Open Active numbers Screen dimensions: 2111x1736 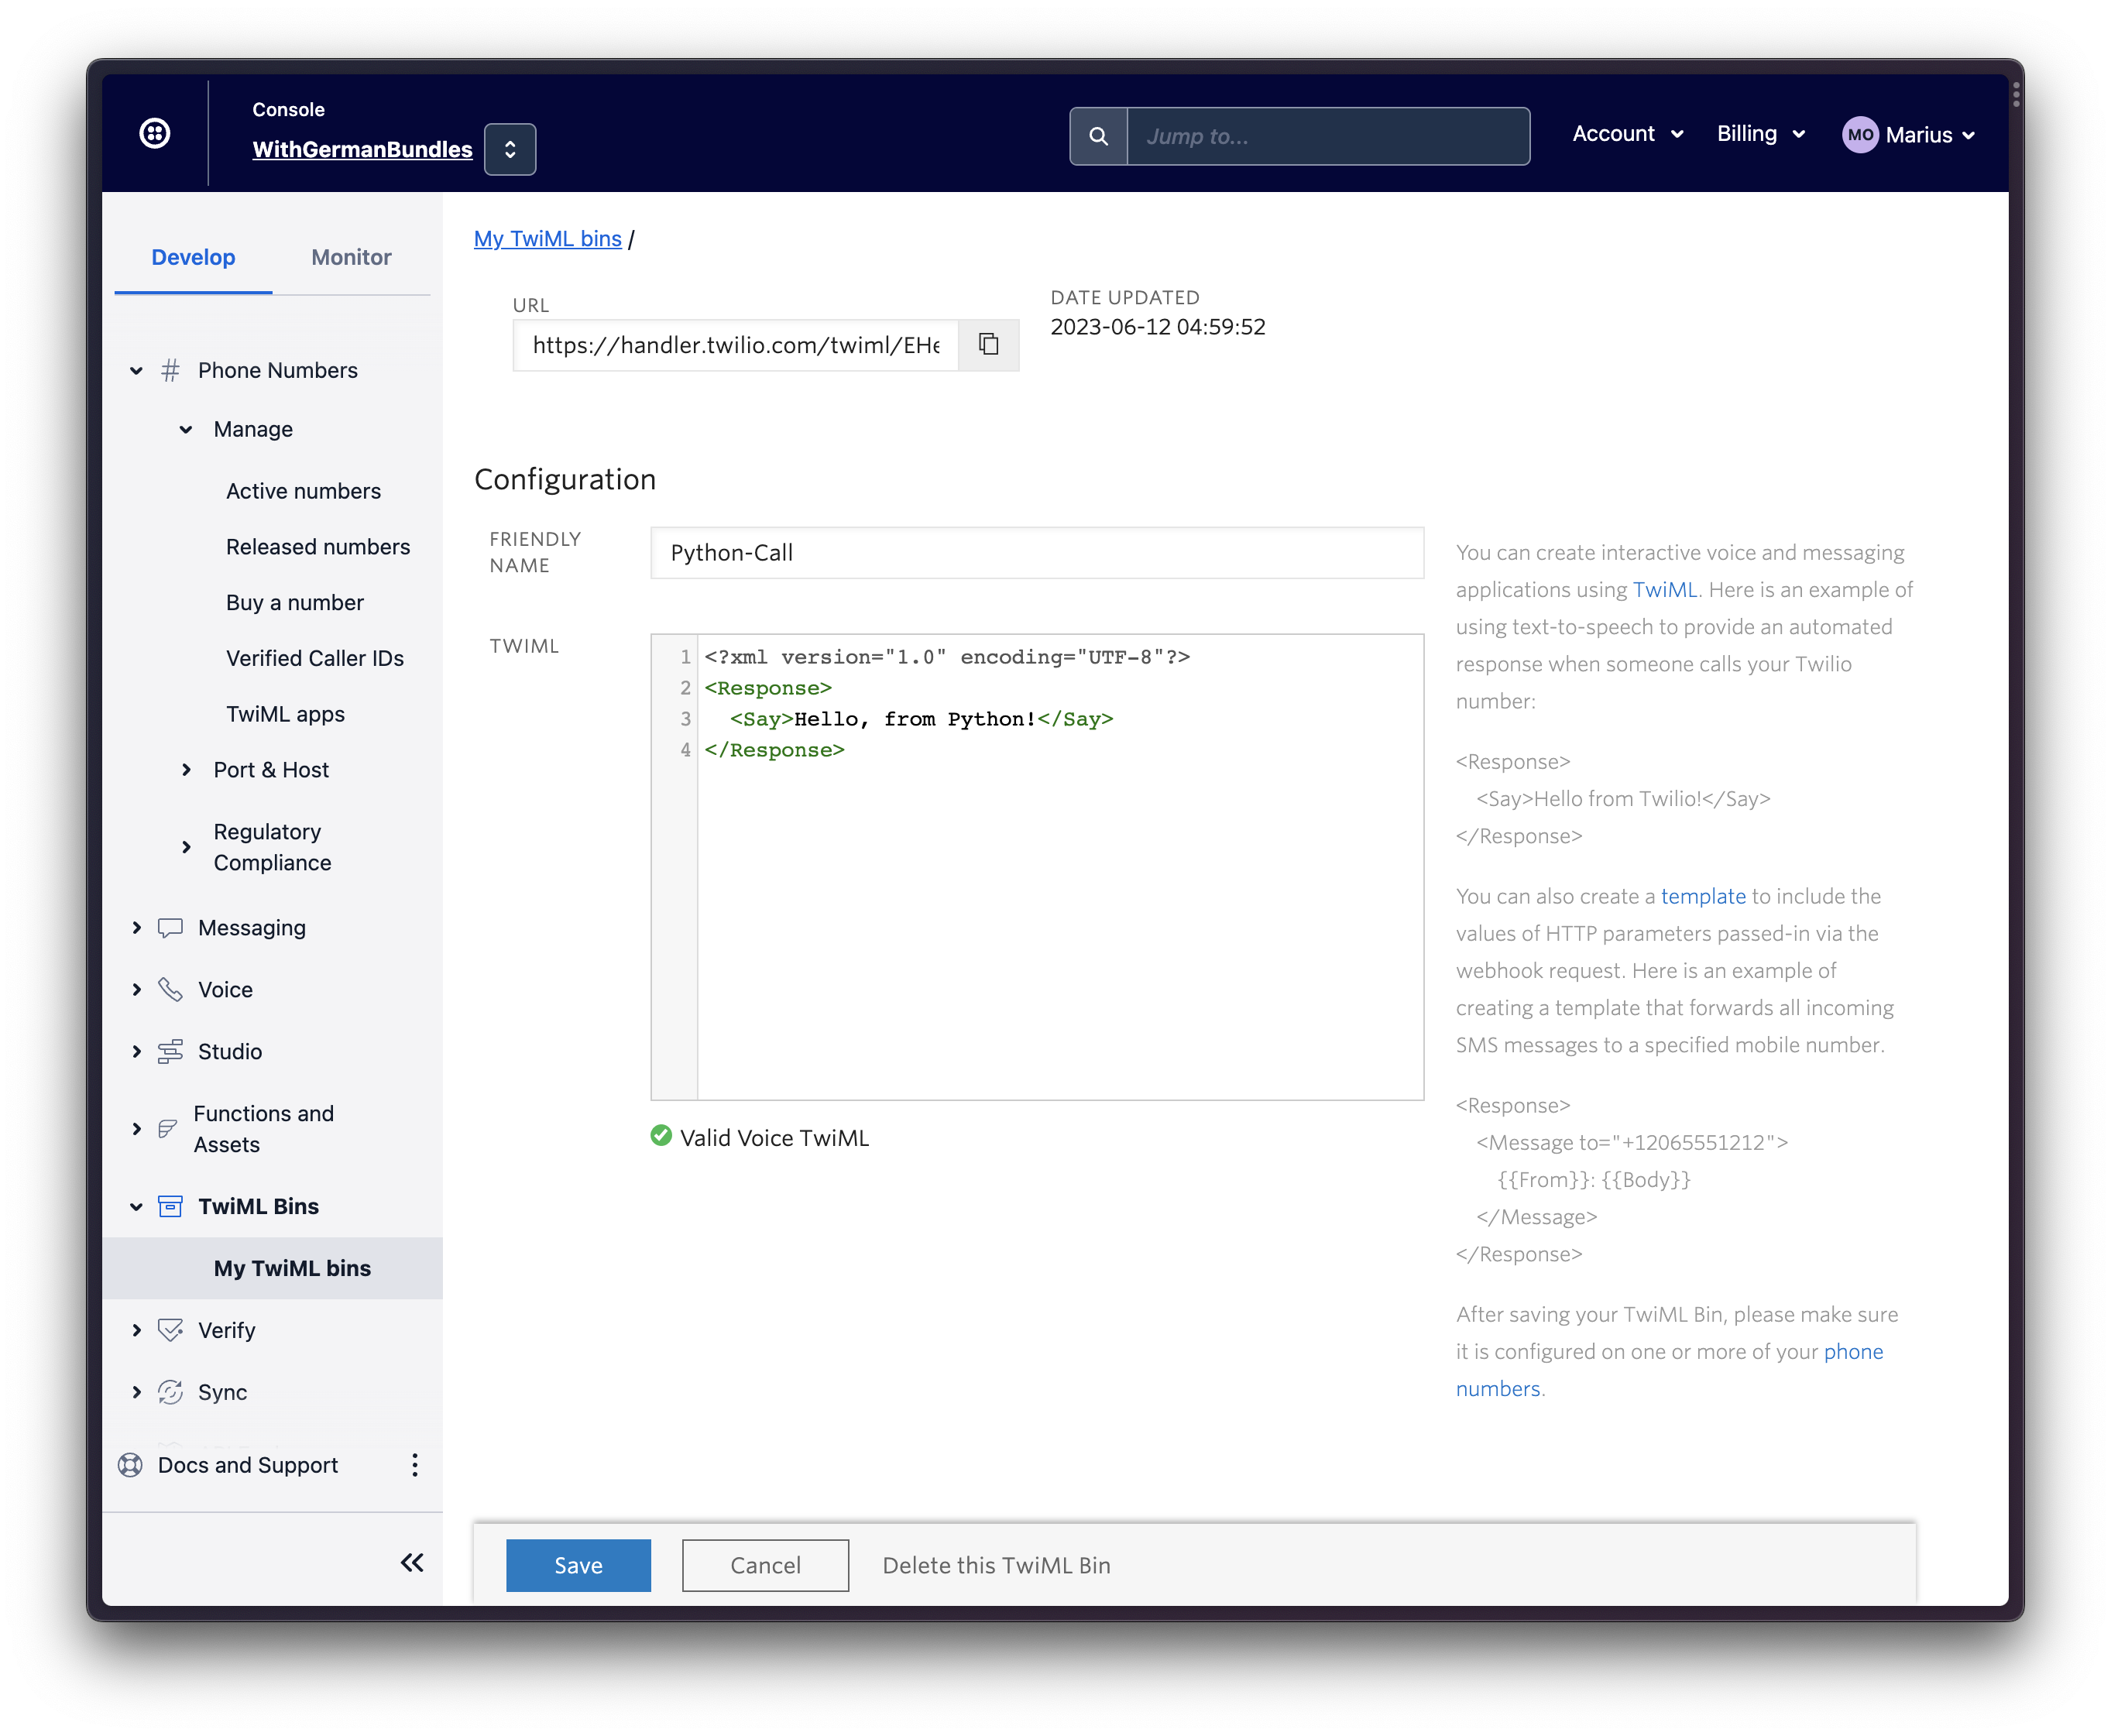click(x=303, y=491)
